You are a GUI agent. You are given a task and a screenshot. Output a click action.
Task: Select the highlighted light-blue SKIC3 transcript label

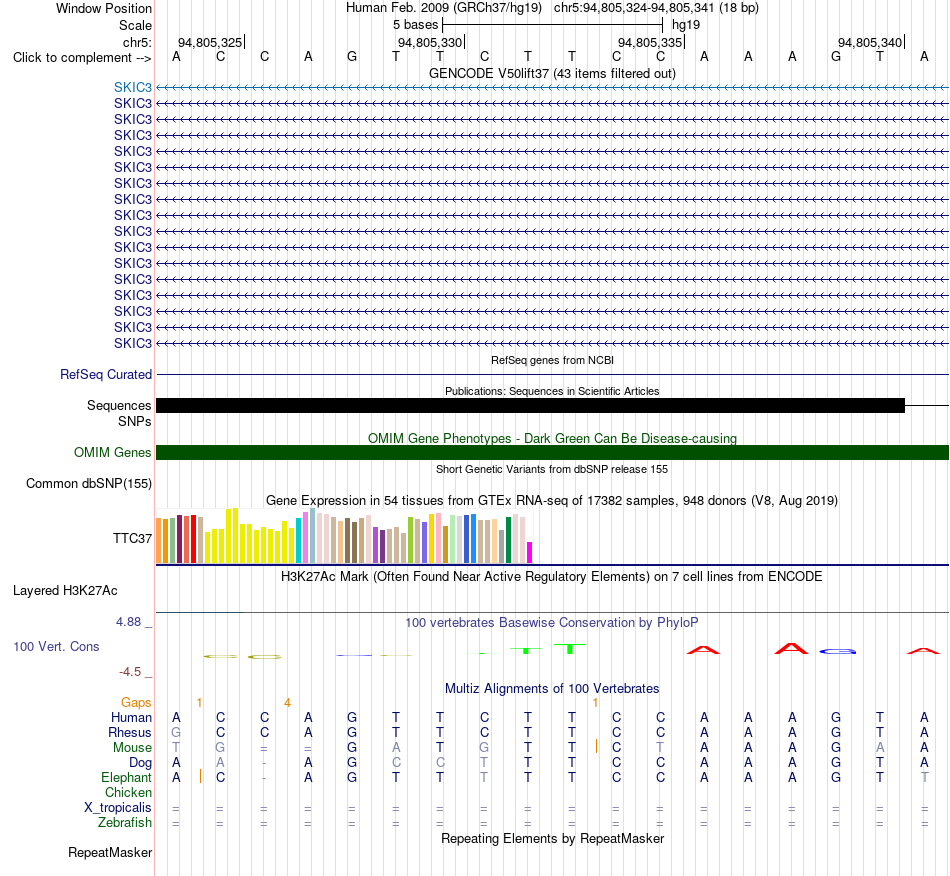[133, 87]
